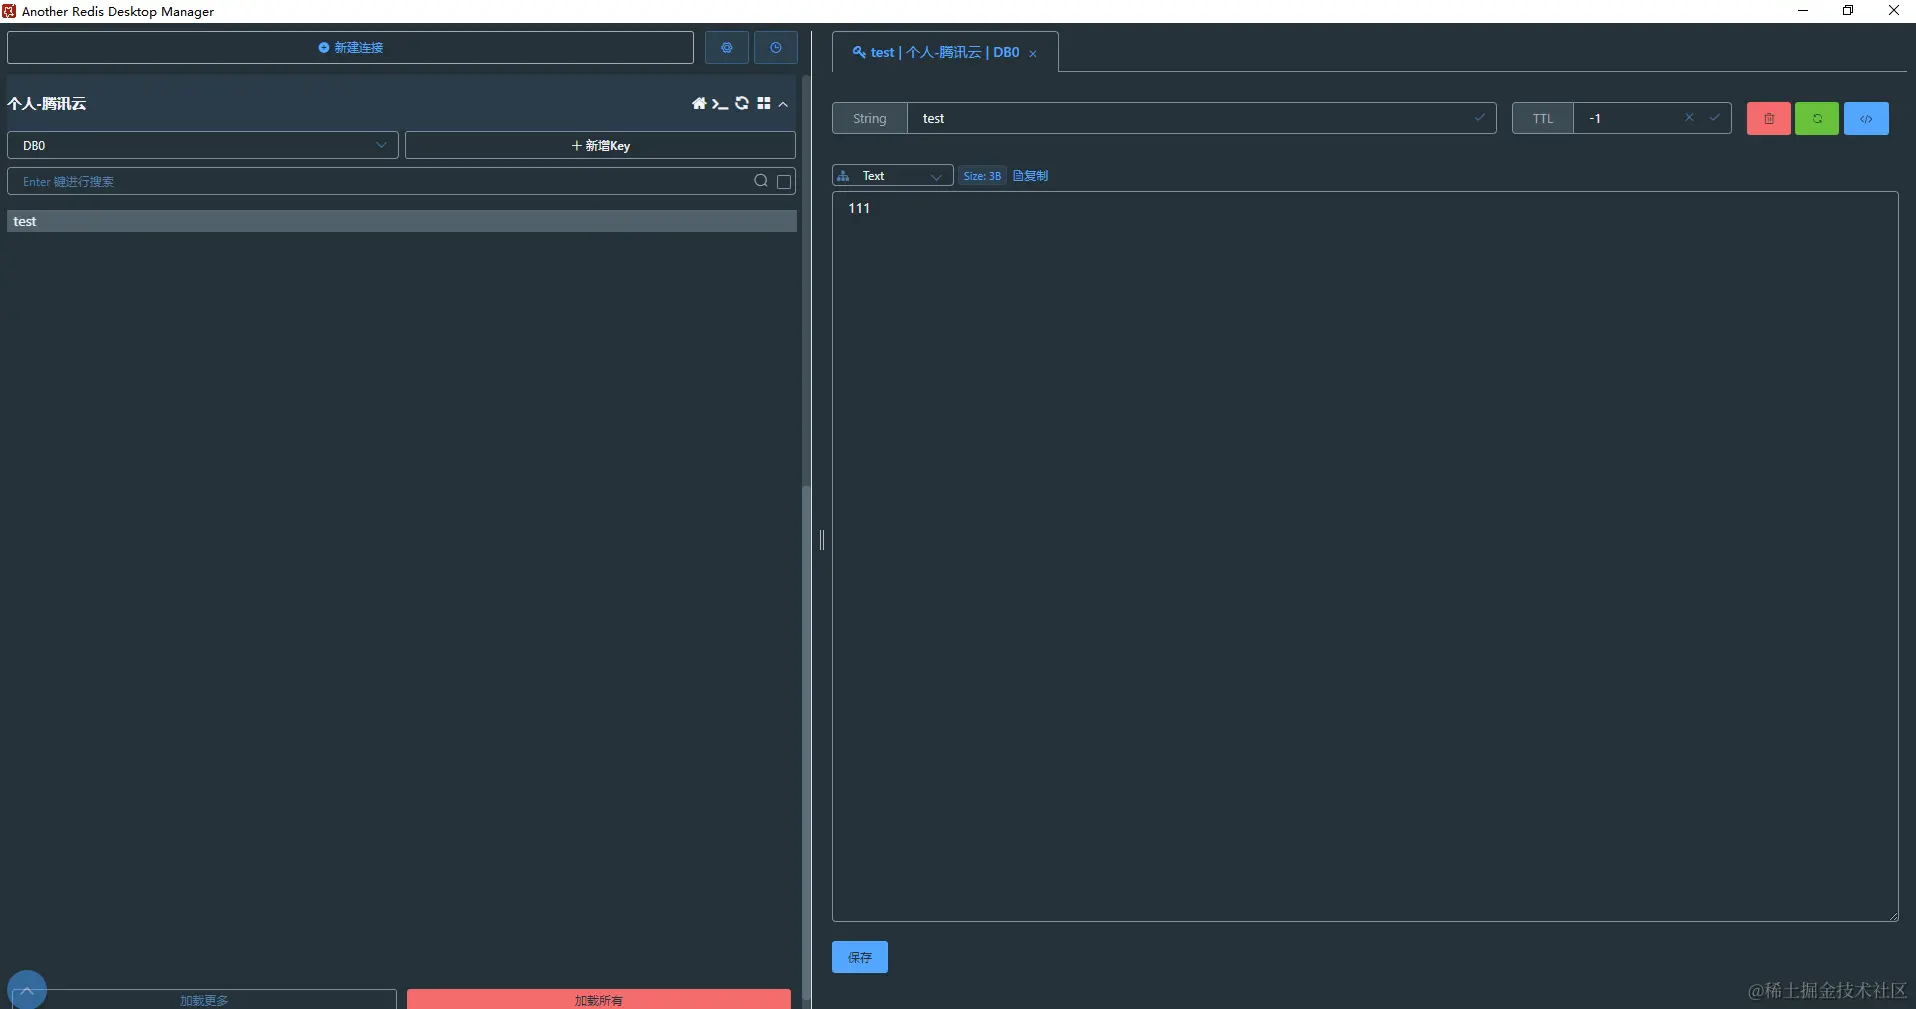Screen dimensions: 1916x1009
Task: Open the connection's grid menu icon
Action: tap(764, 103)
